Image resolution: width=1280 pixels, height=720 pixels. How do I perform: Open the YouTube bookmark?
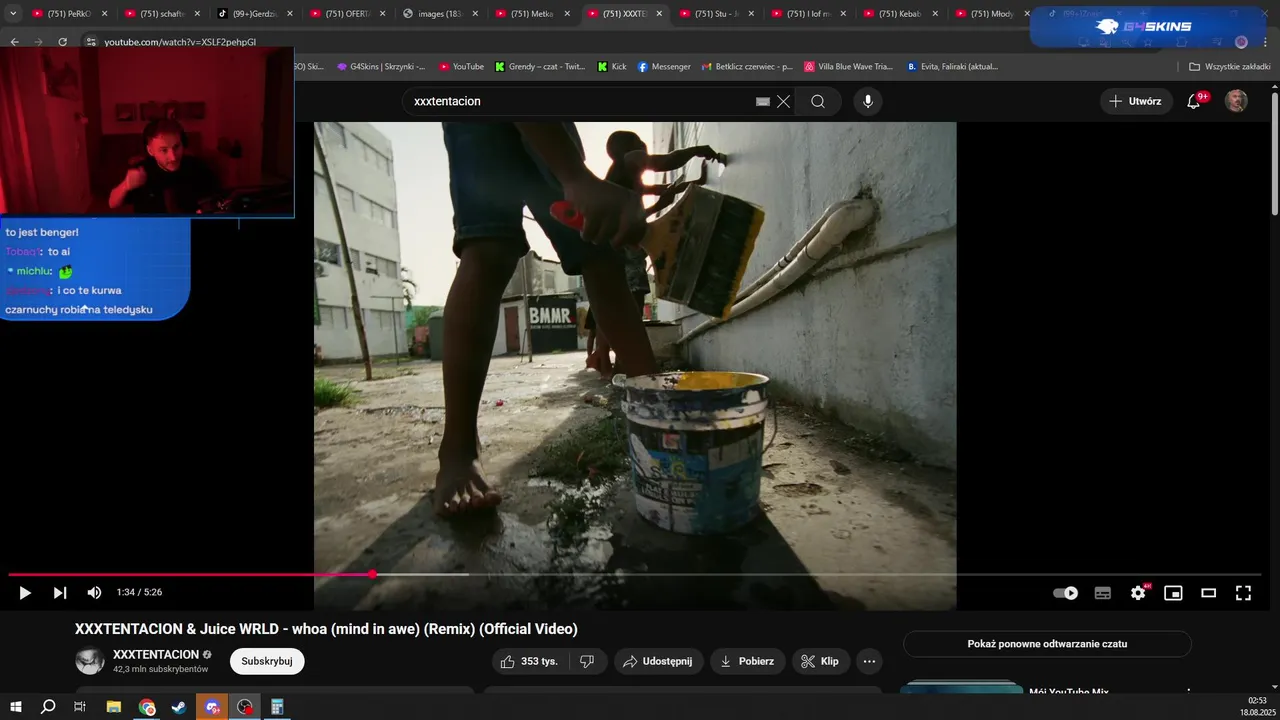coord(461,66)
